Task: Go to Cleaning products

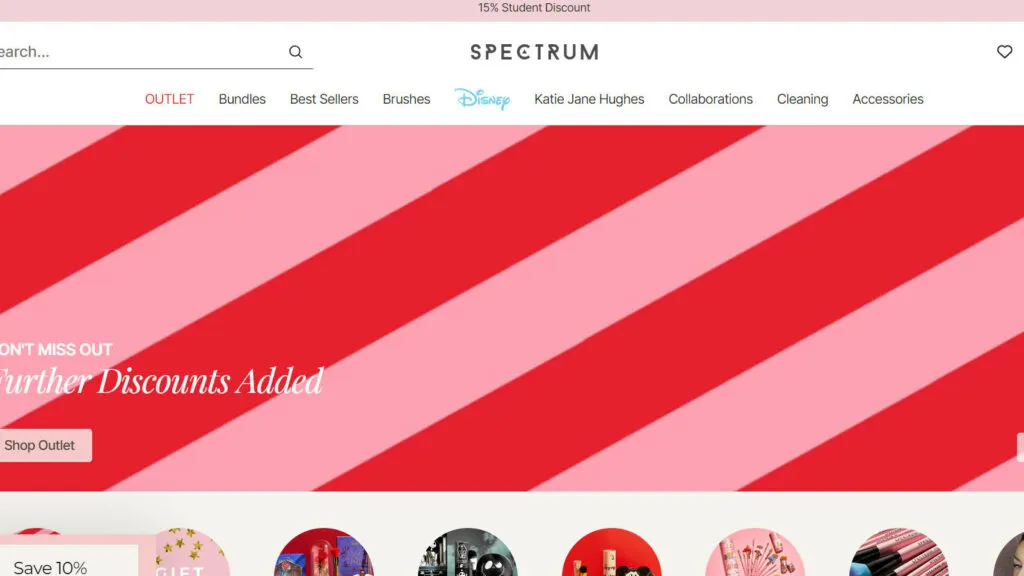Action: click(803, 99)
